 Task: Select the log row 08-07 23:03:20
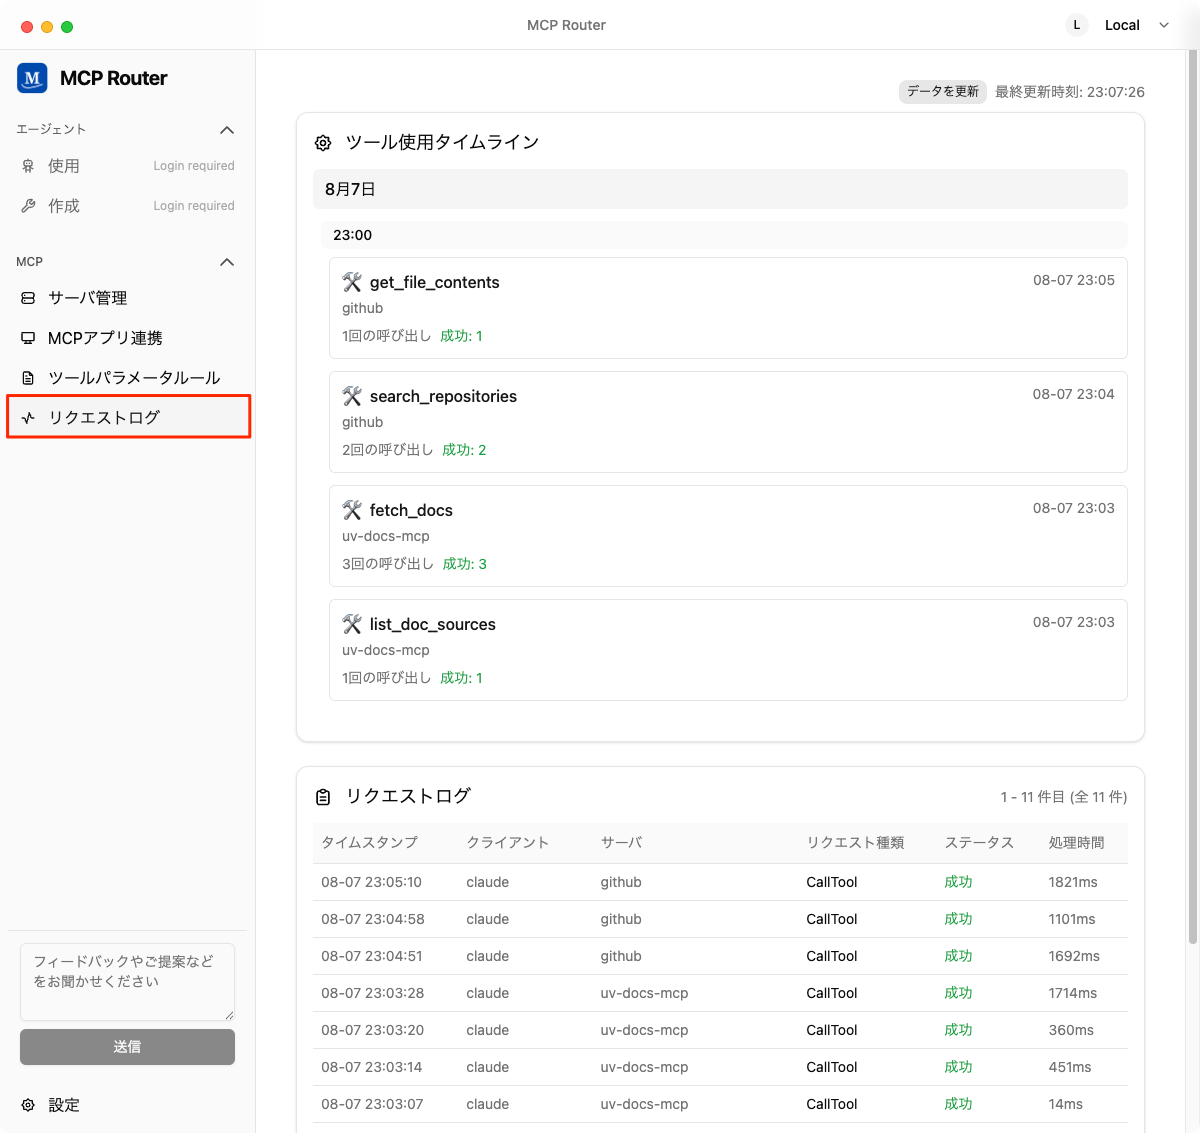tap(720, 1030)
